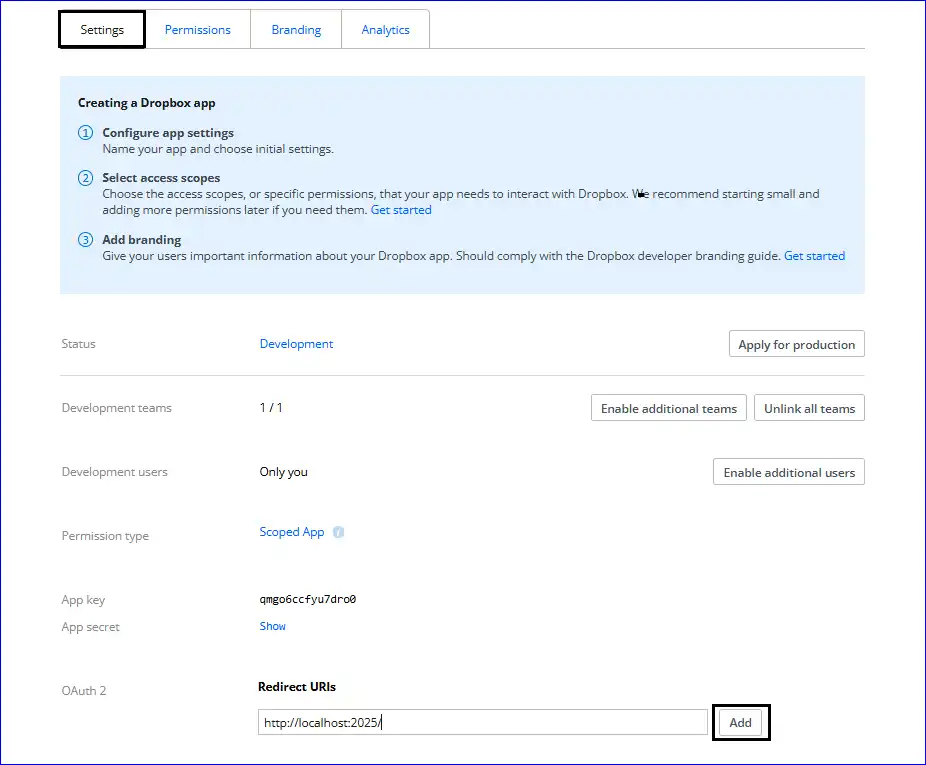
Task: Click step 2 circle for Select access scopes
Action: tap(85, 177)
